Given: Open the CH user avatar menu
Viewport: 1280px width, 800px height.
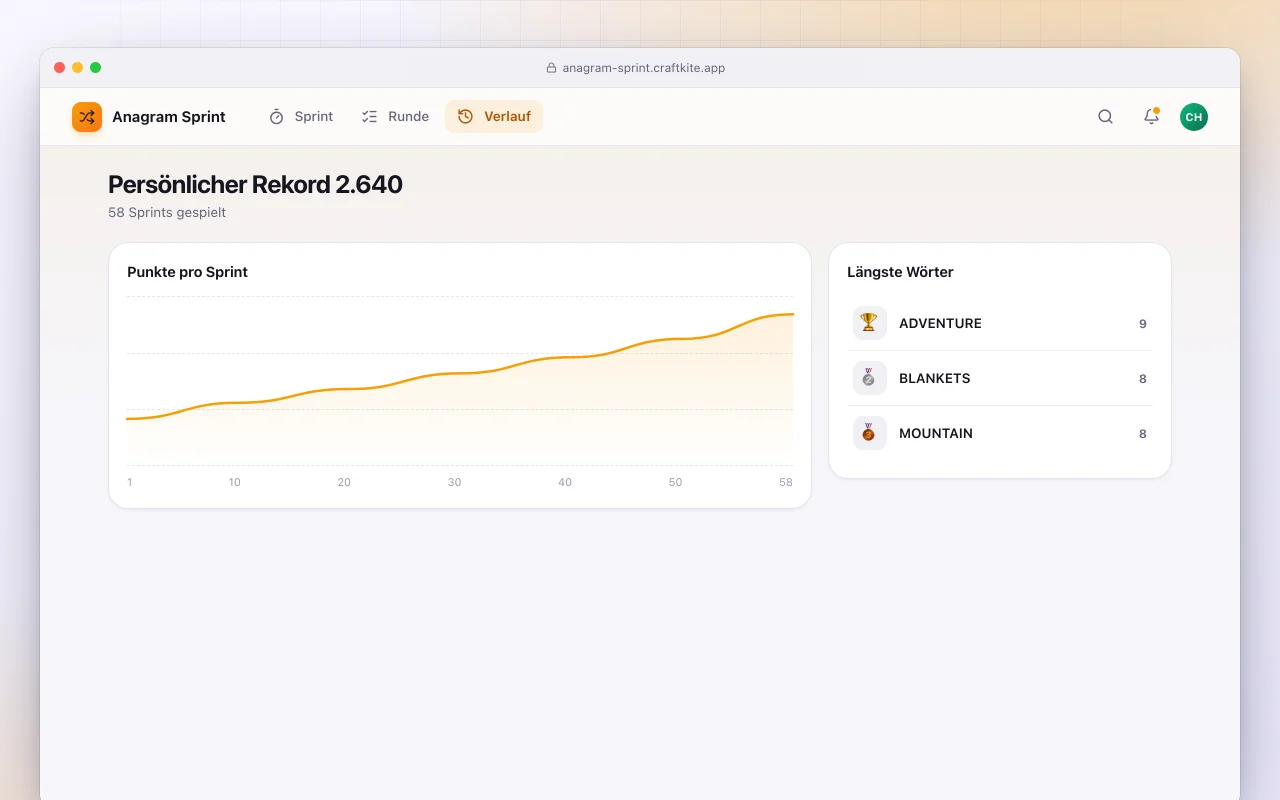Looking at the screenshot, I should coord(1194,117).
